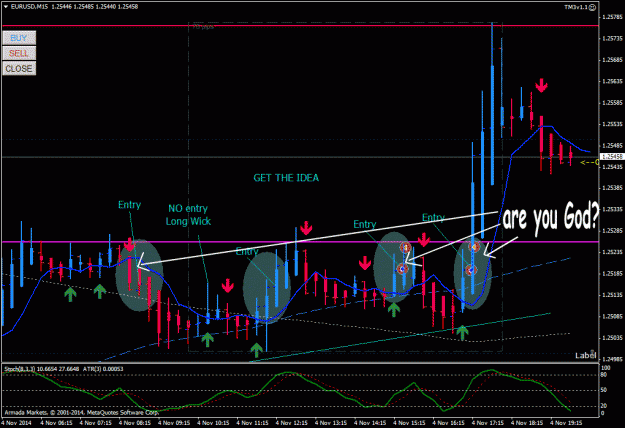Click the CLOSE order button
Screen dimensions: 625x428
pos(19,69)
